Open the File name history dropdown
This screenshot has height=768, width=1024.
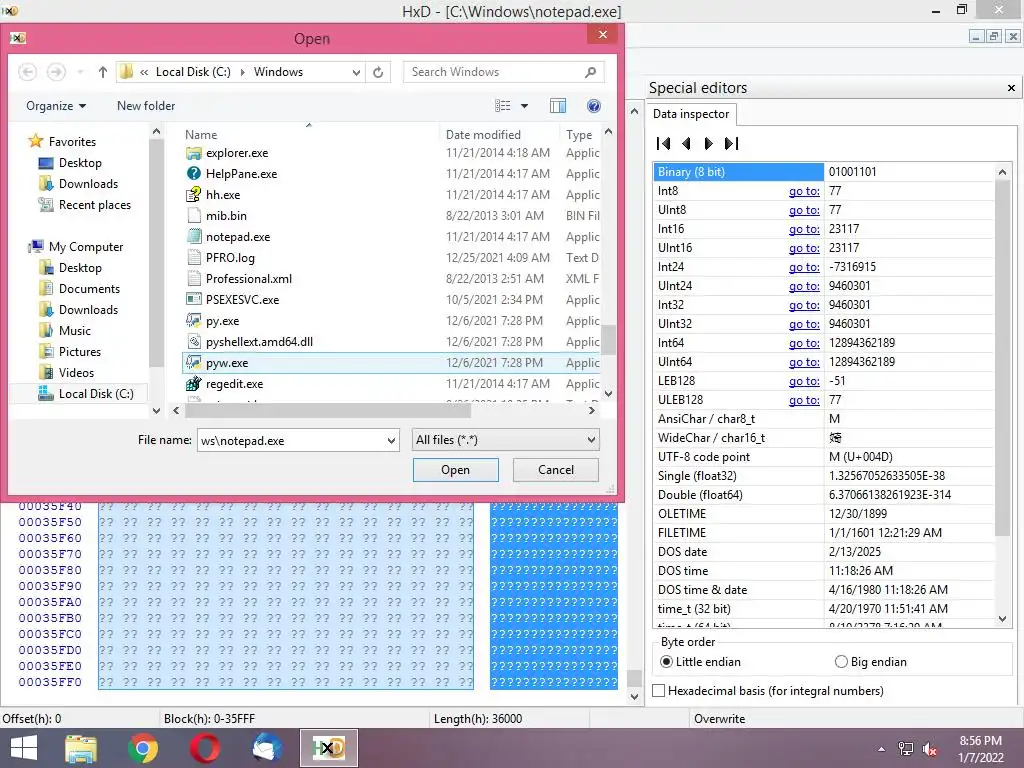pos(391,440)
